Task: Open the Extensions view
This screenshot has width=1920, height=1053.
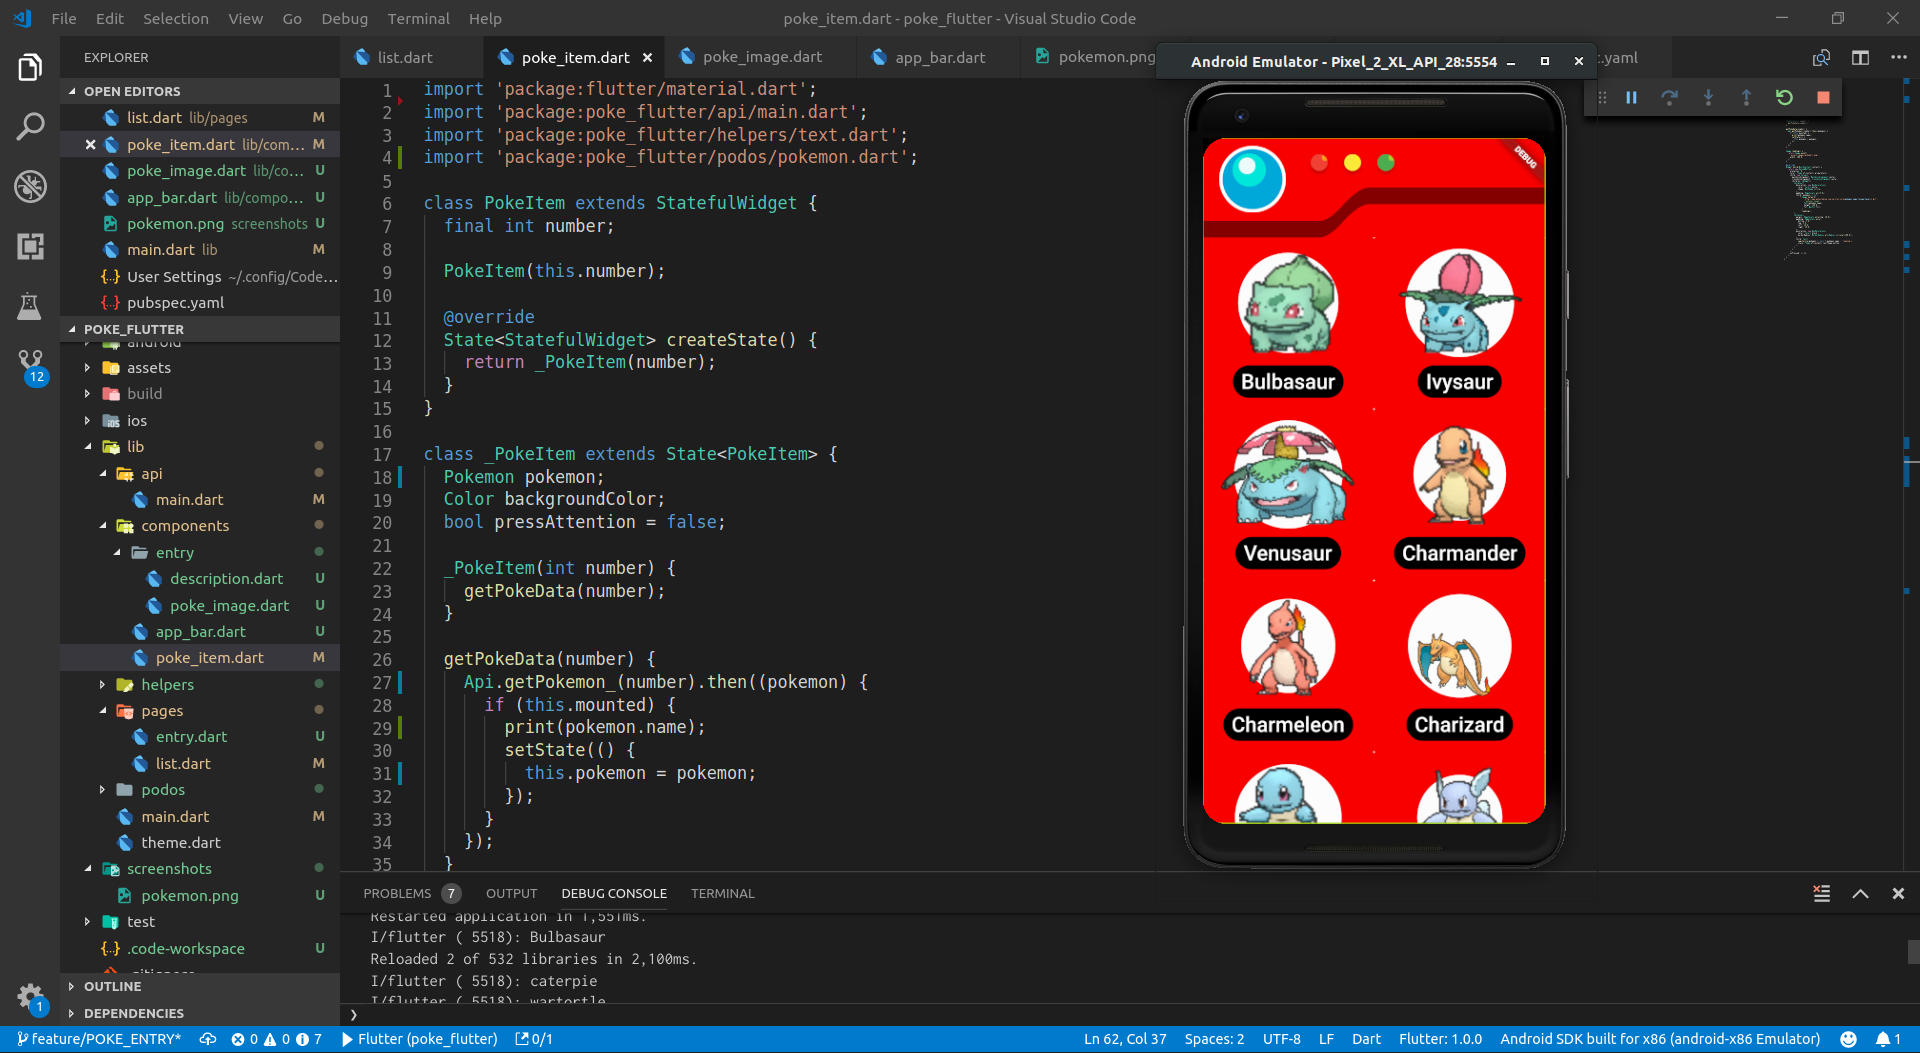Action: (x=30, y=246)
